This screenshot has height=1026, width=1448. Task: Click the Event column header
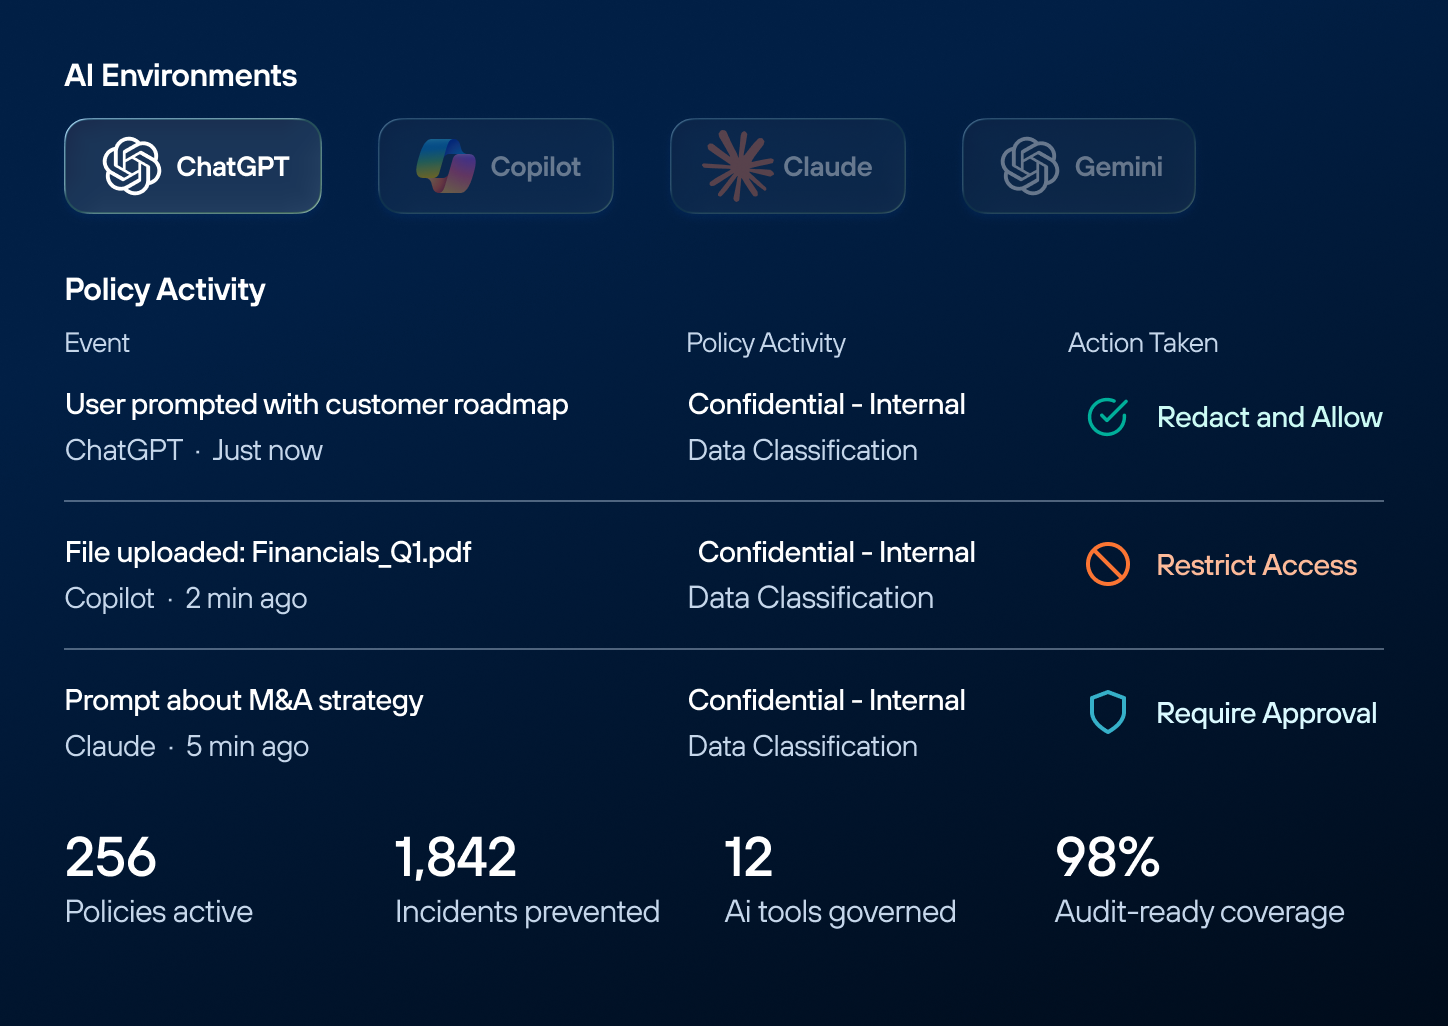click(x=97, y=343)
